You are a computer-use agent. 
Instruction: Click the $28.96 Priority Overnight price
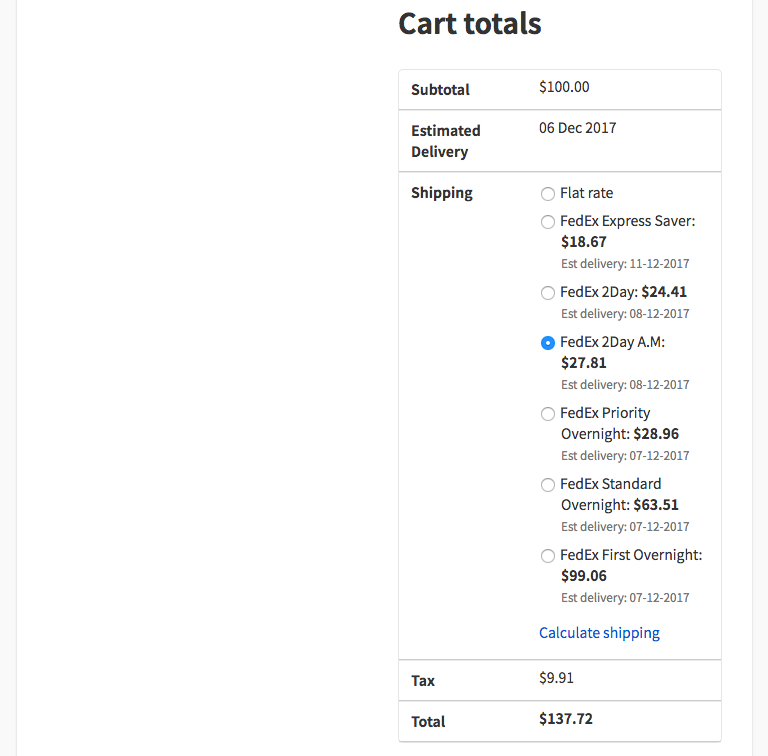tap(656, 434)
